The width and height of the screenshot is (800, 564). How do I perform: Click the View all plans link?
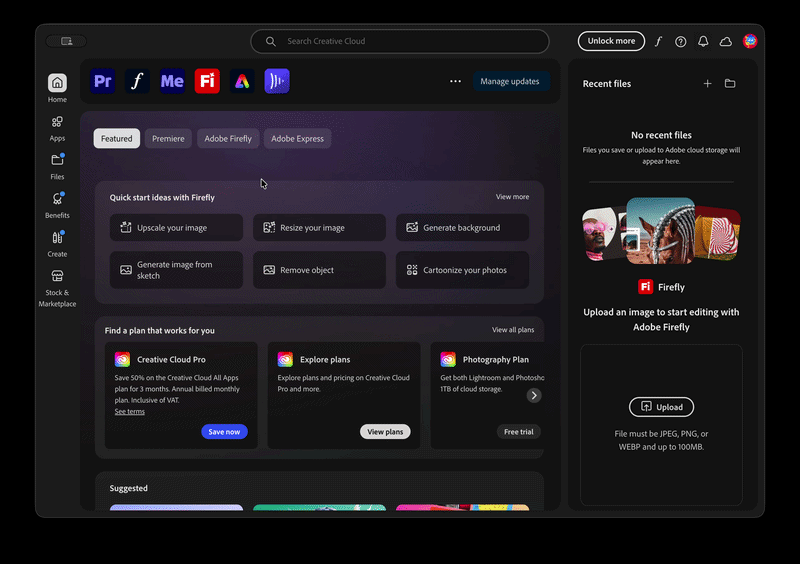[513, 330]
